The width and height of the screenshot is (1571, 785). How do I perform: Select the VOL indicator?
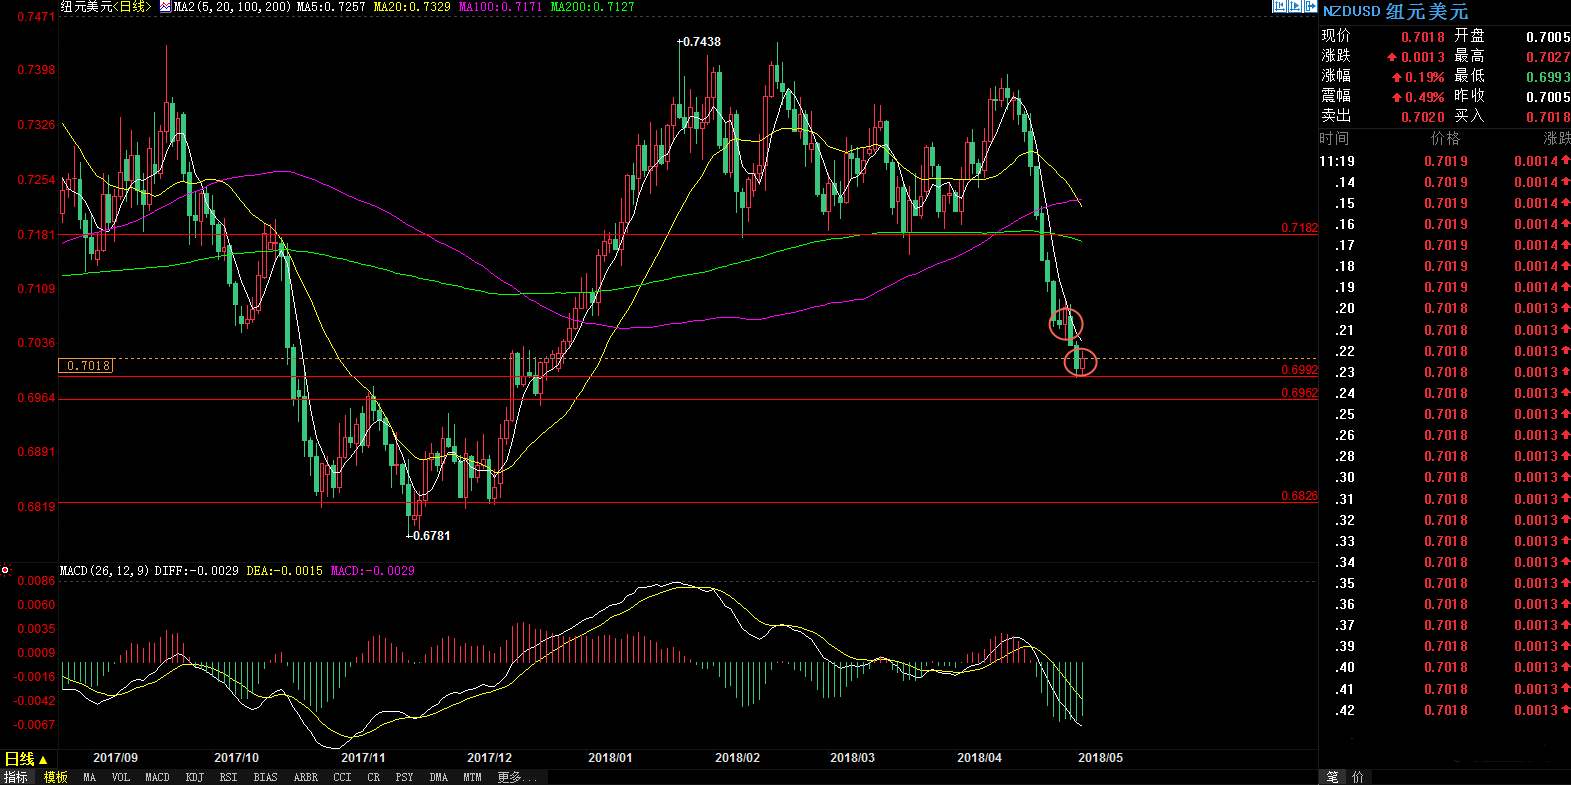[121, 777]
